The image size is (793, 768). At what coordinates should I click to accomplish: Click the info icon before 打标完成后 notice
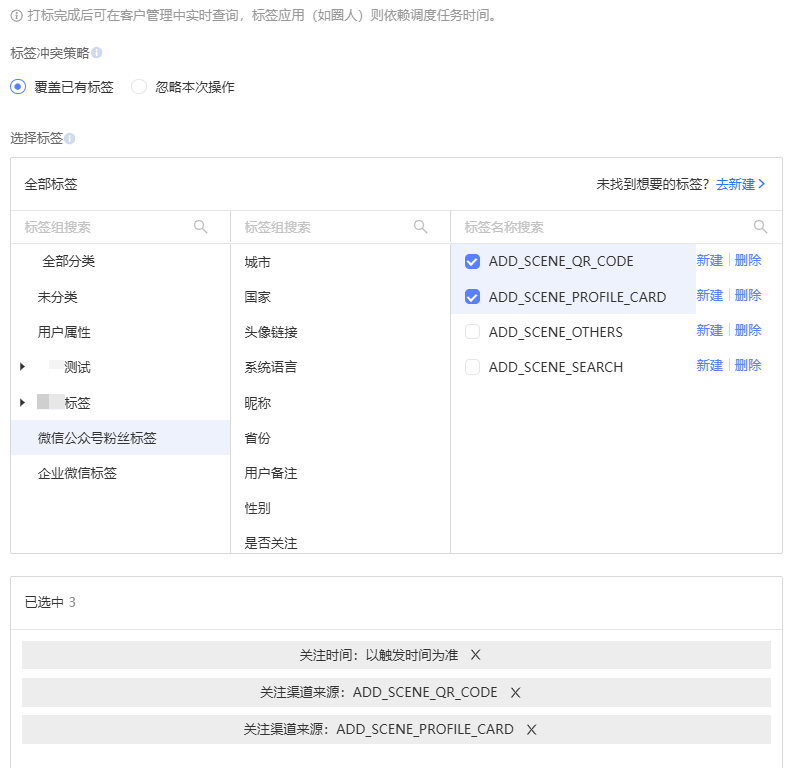point(17,16)
